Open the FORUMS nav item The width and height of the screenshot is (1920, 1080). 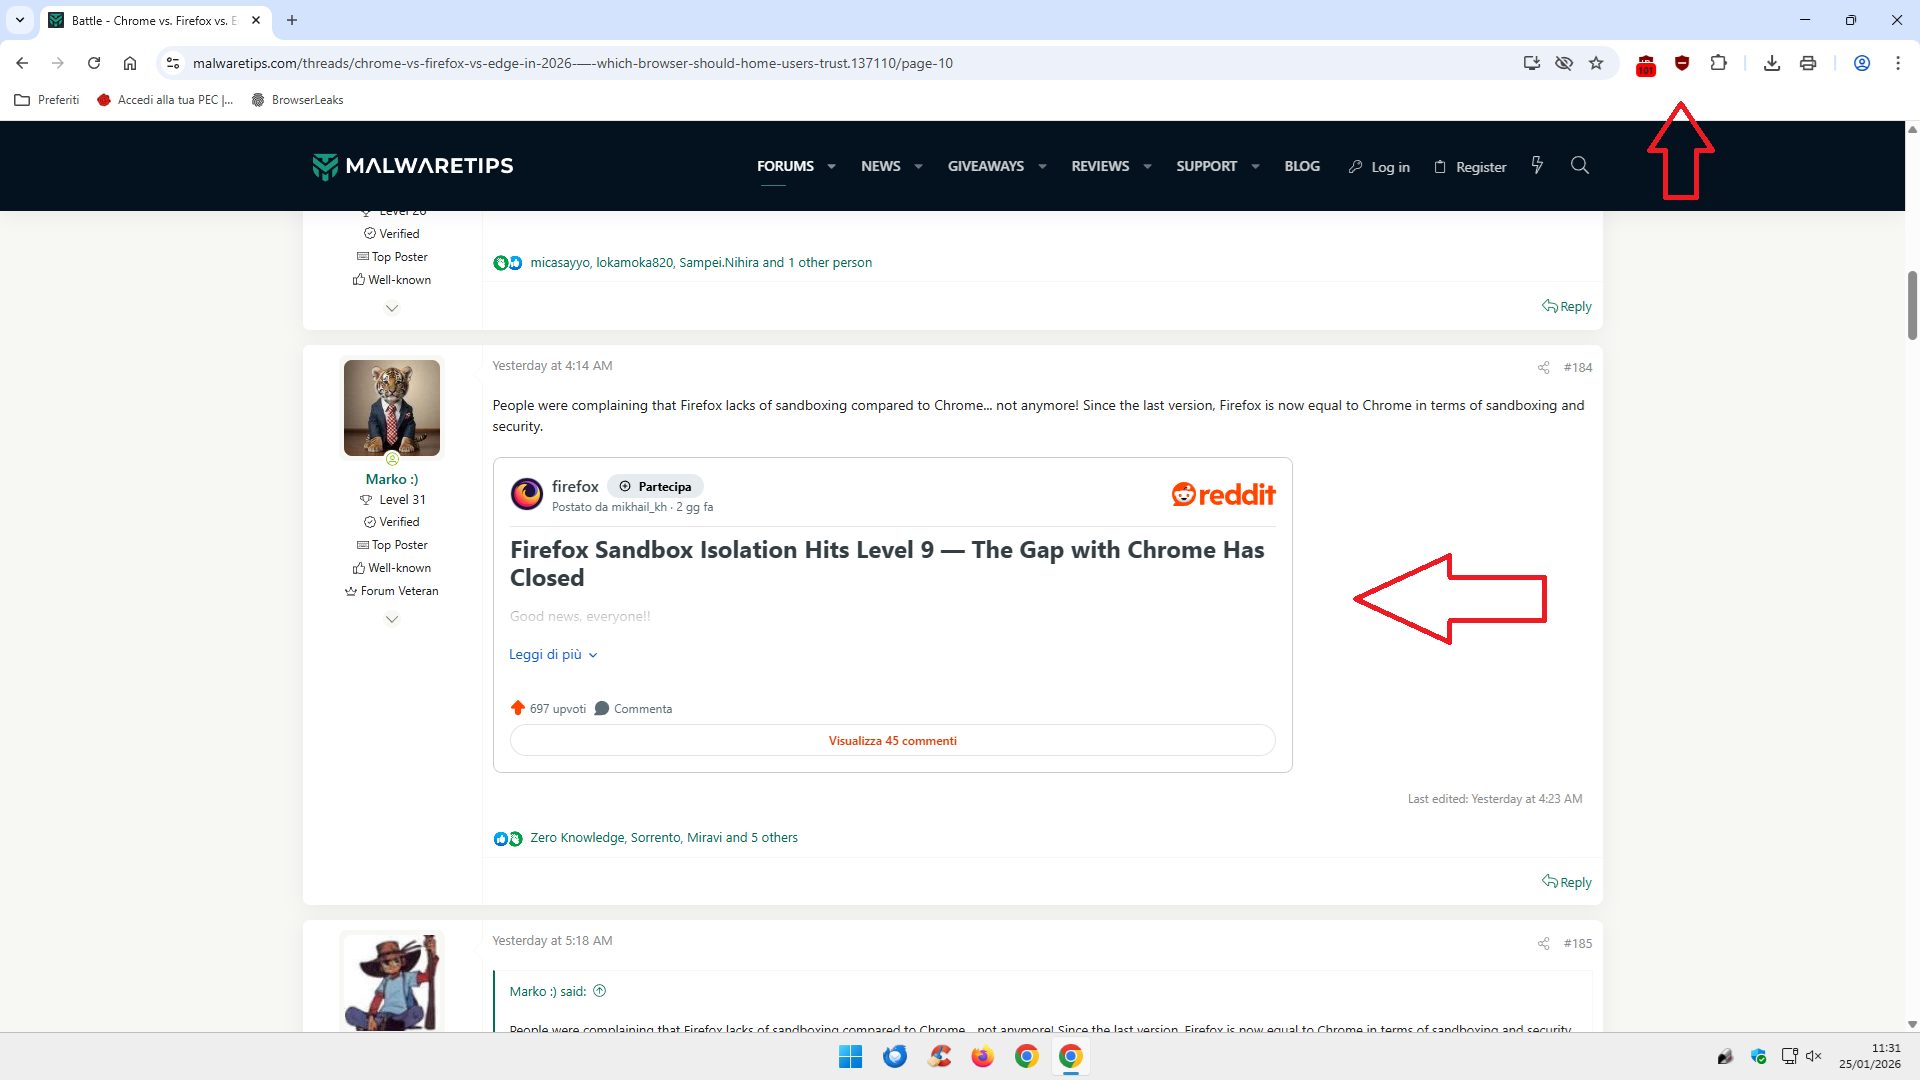(785, 166)
